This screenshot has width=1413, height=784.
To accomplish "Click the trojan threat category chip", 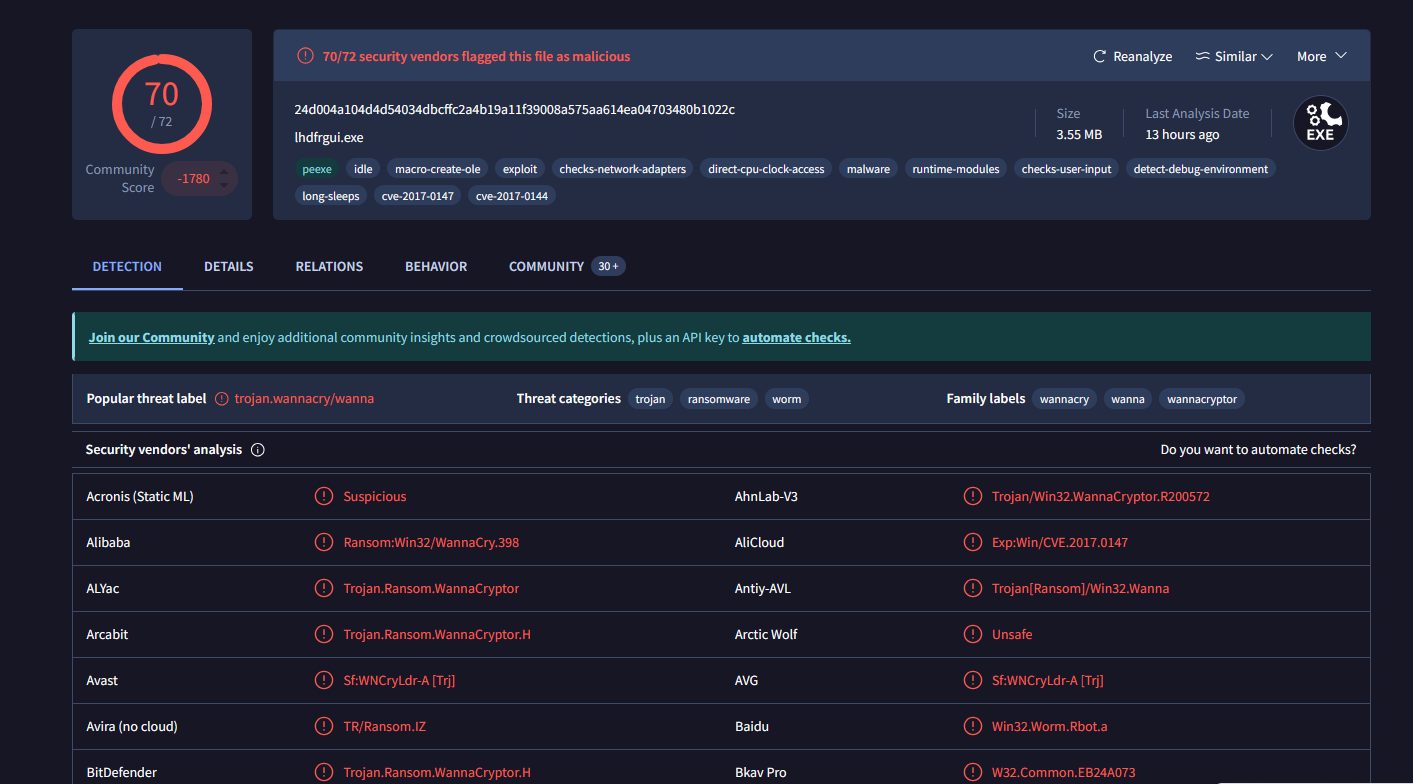I will click(x=650, y=399).
